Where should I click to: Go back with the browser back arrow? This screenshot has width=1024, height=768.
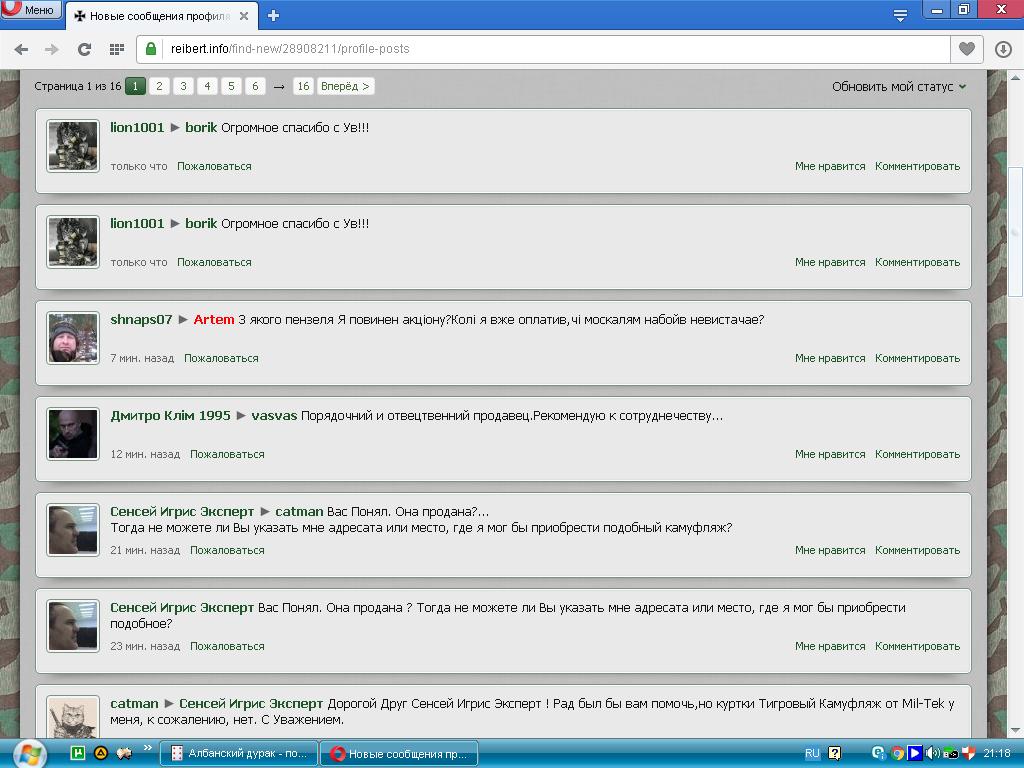tap(21, 49)
